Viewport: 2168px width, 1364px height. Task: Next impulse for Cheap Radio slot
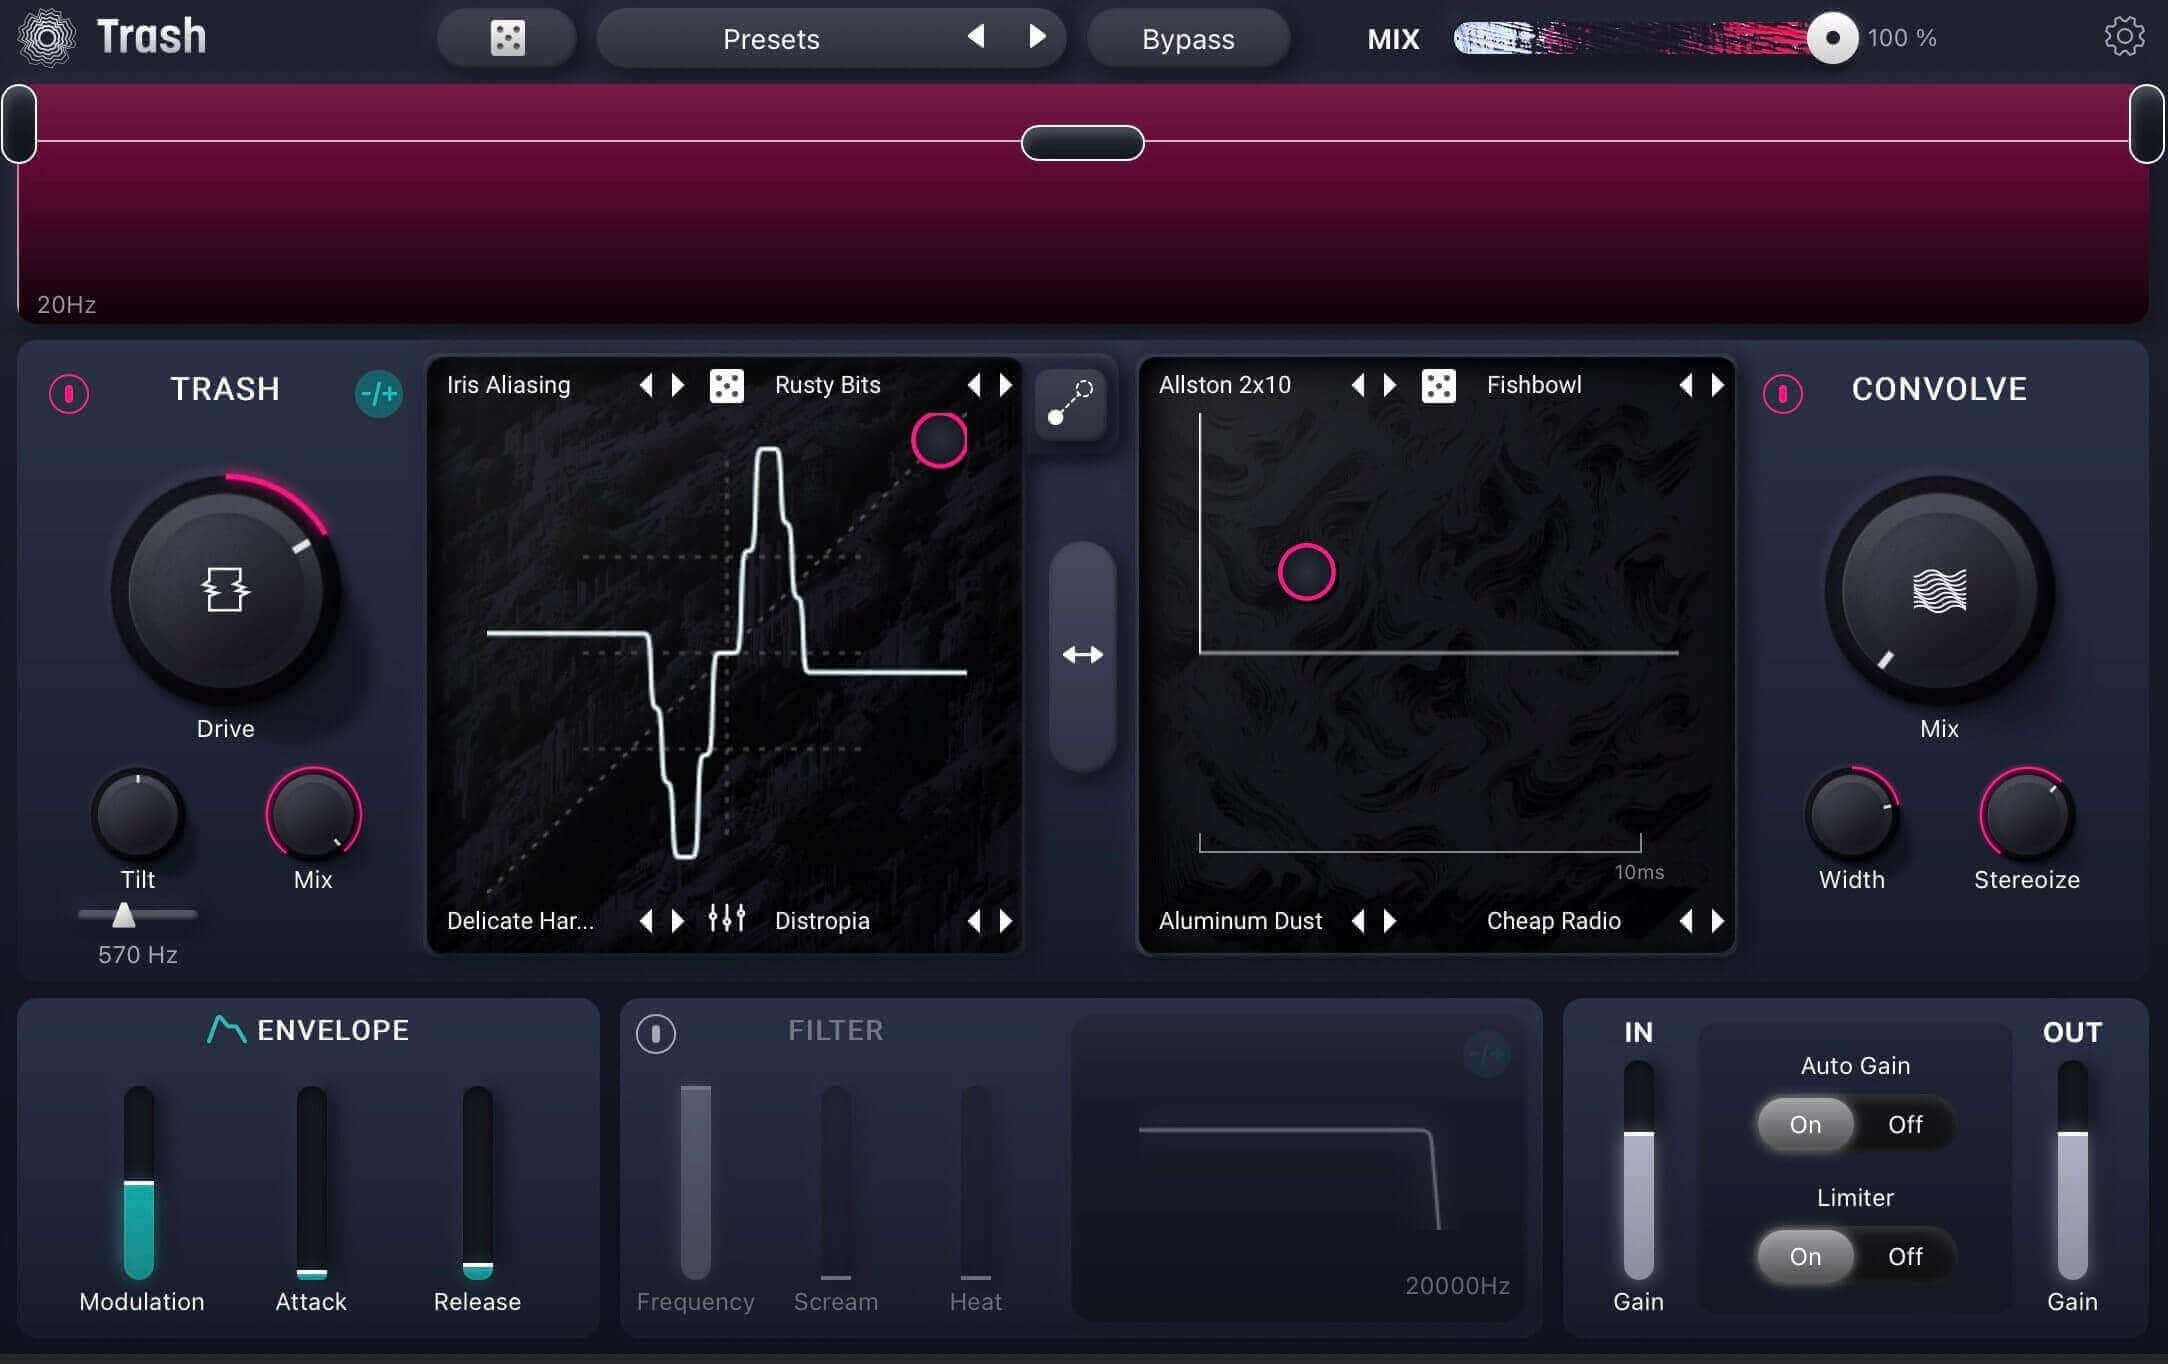tap(1718, 921)
